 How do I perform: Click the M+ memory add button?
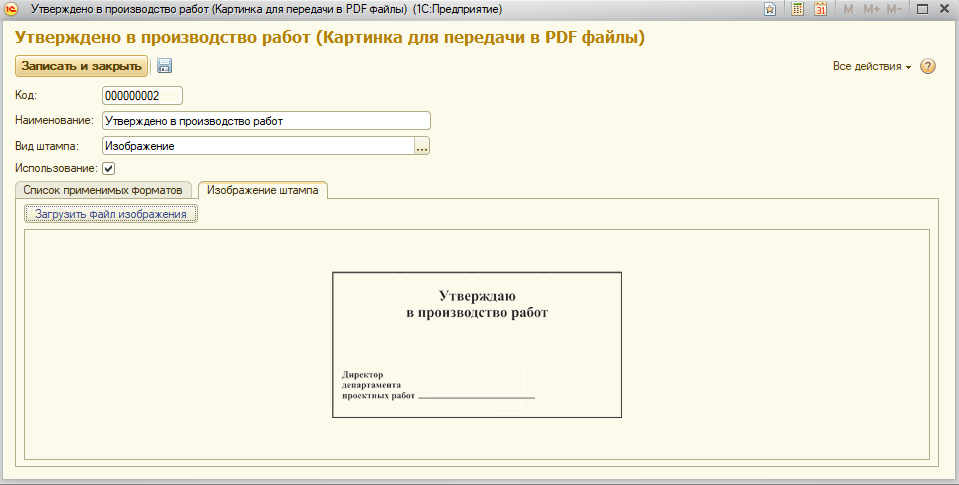[x=871, y=9]
